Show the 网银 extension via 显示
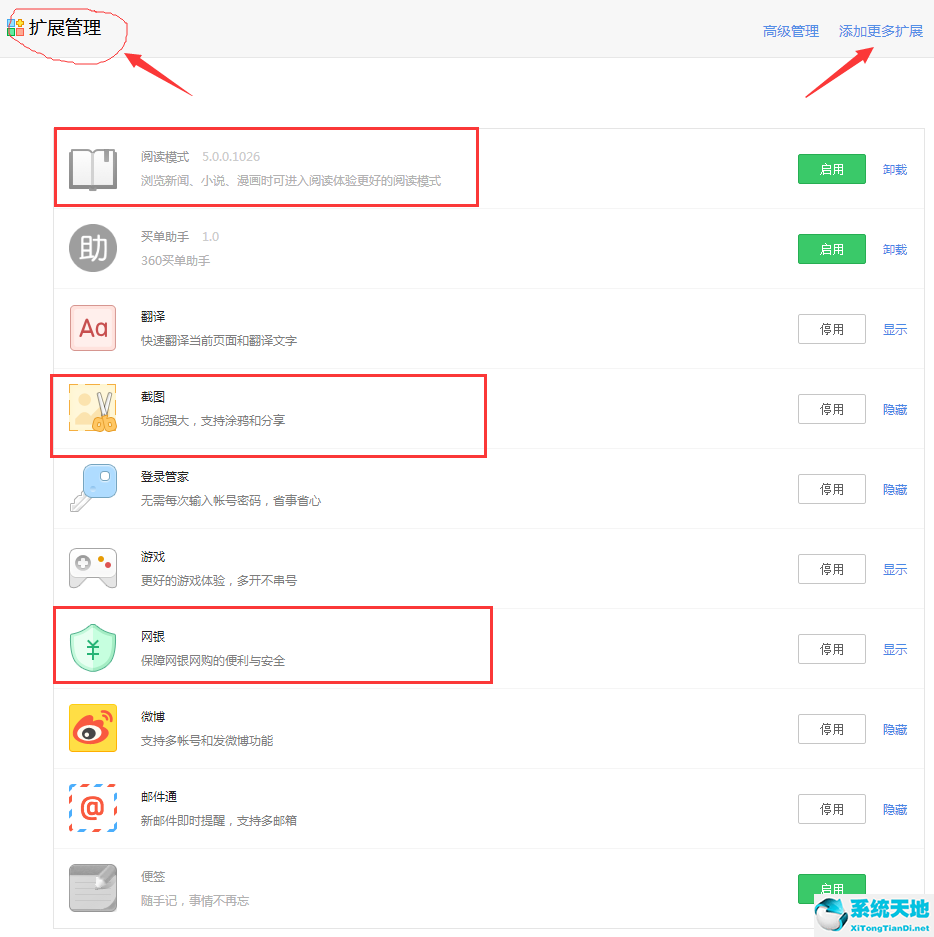The image size is (934, 937). click(x=895, y=650)
